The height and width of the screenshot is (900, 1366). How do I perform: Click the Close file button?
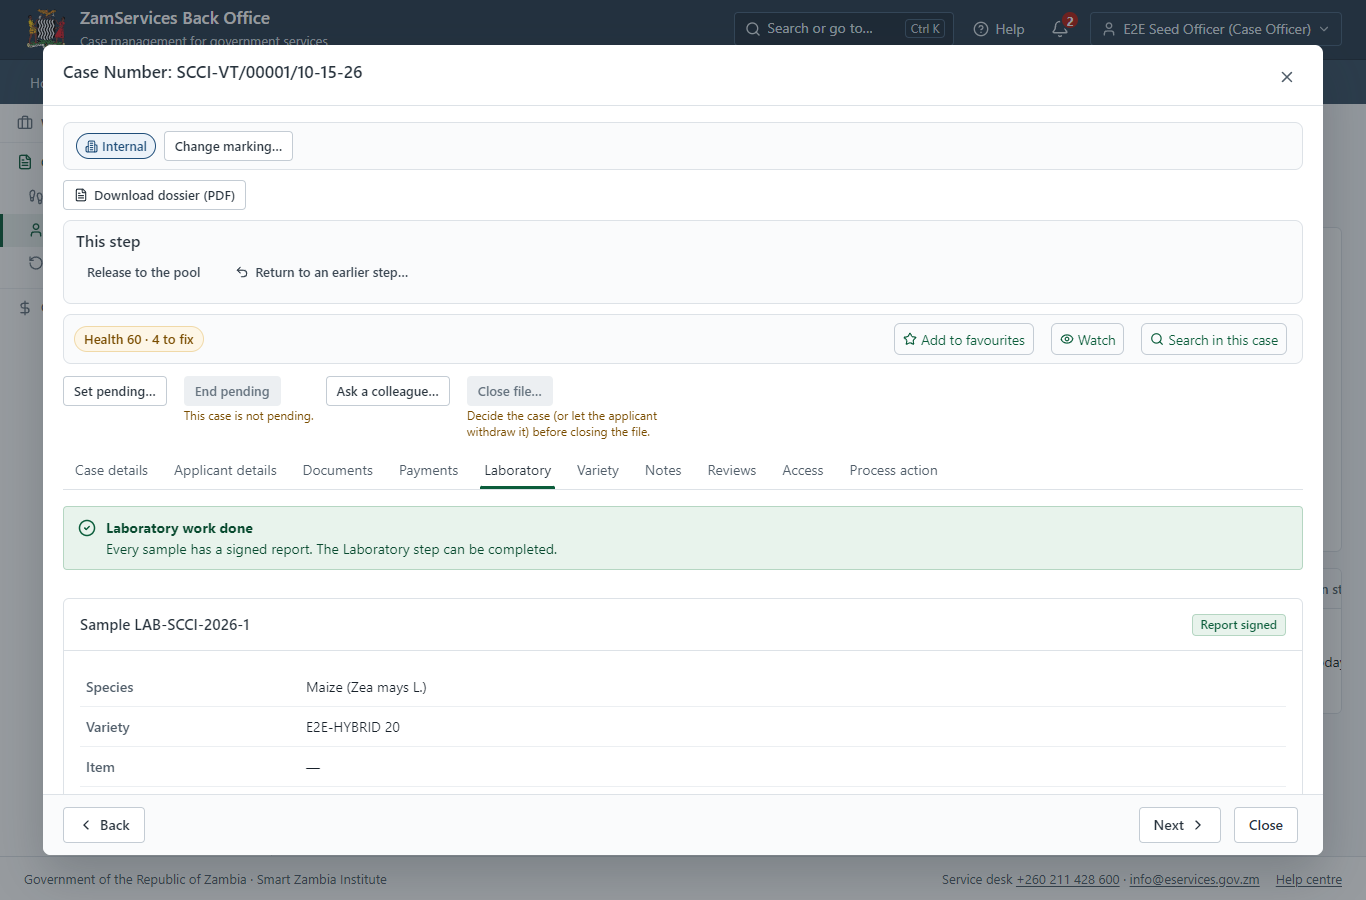point(510,391)
